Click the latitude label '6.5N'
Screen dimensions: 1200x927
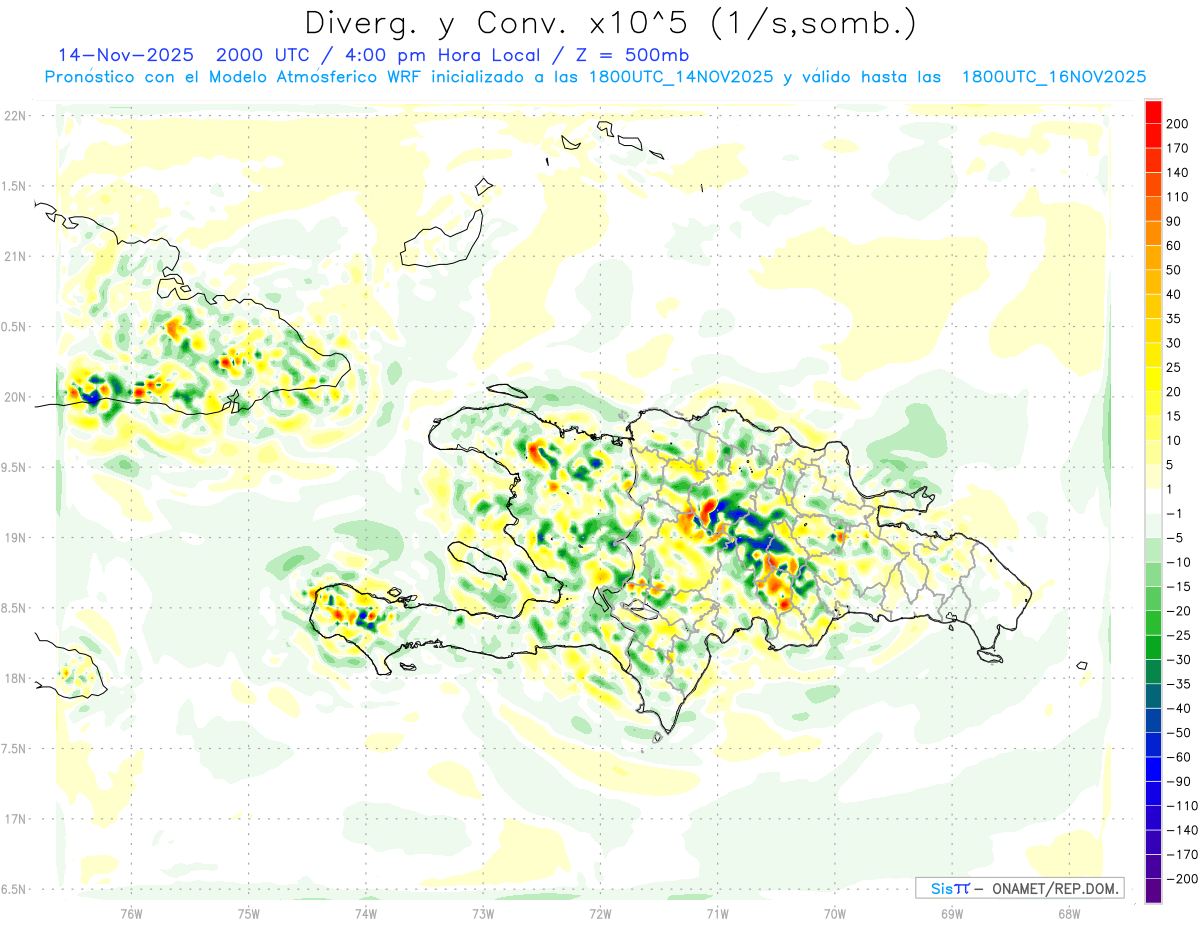click(x=13, y=889)
